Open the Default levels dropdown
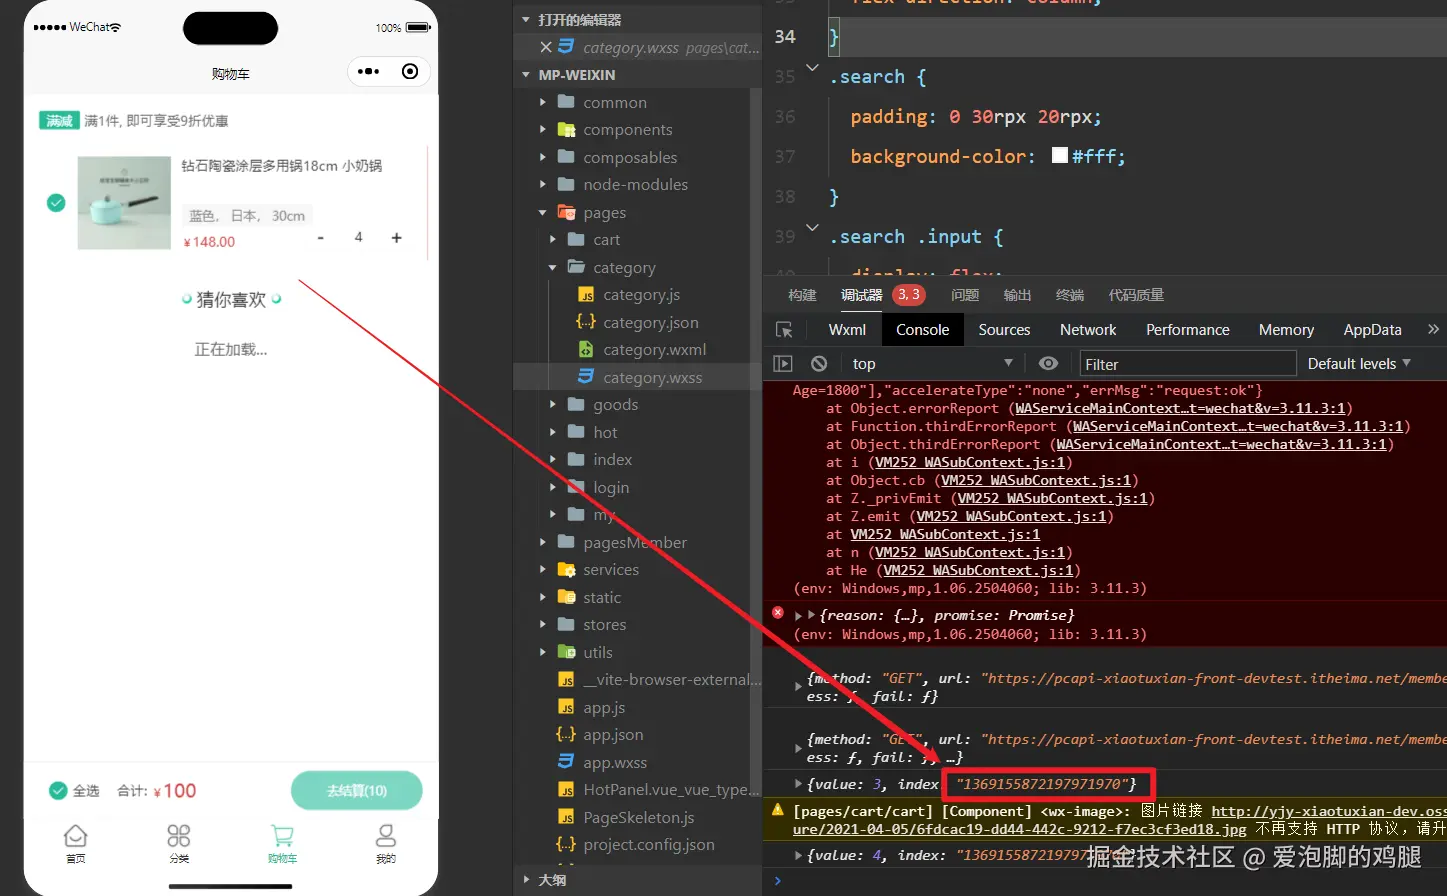 [1359, 364]
